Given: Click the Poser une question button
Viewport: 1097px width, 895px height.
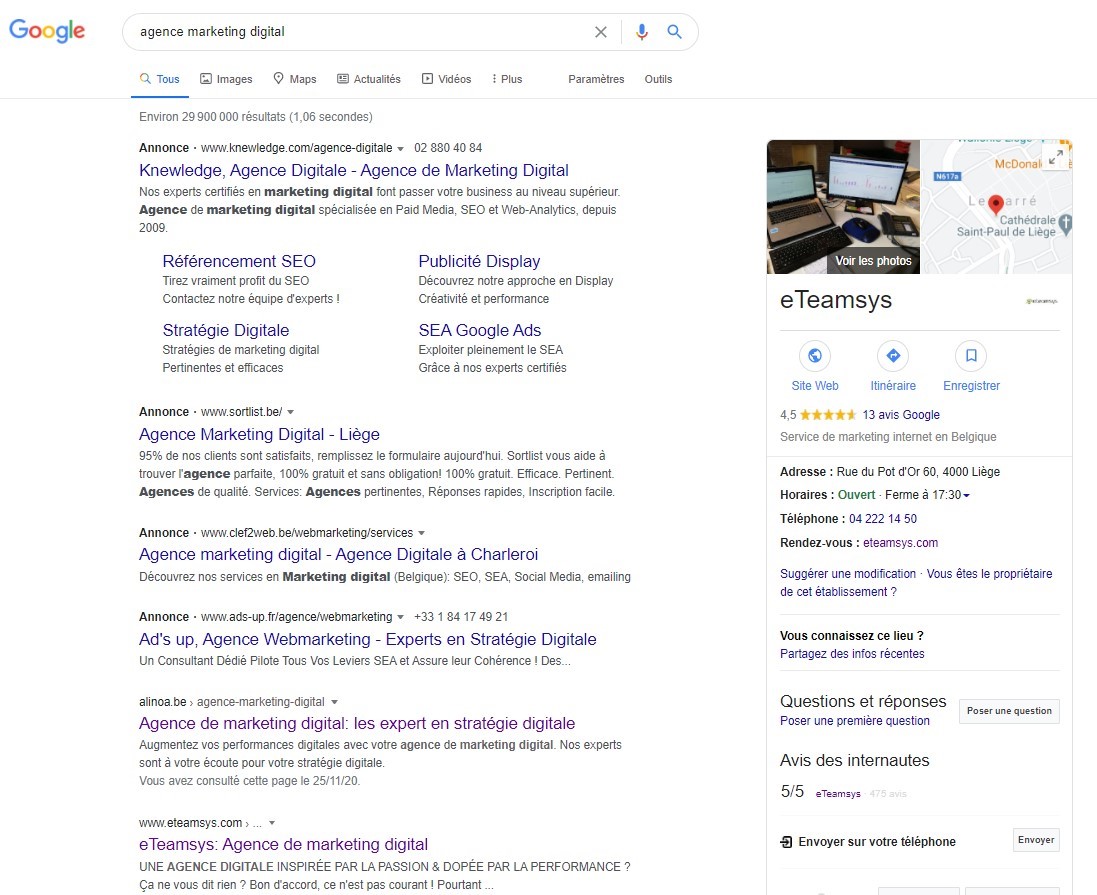Looking at the screenshot, I should [1009, 711].
